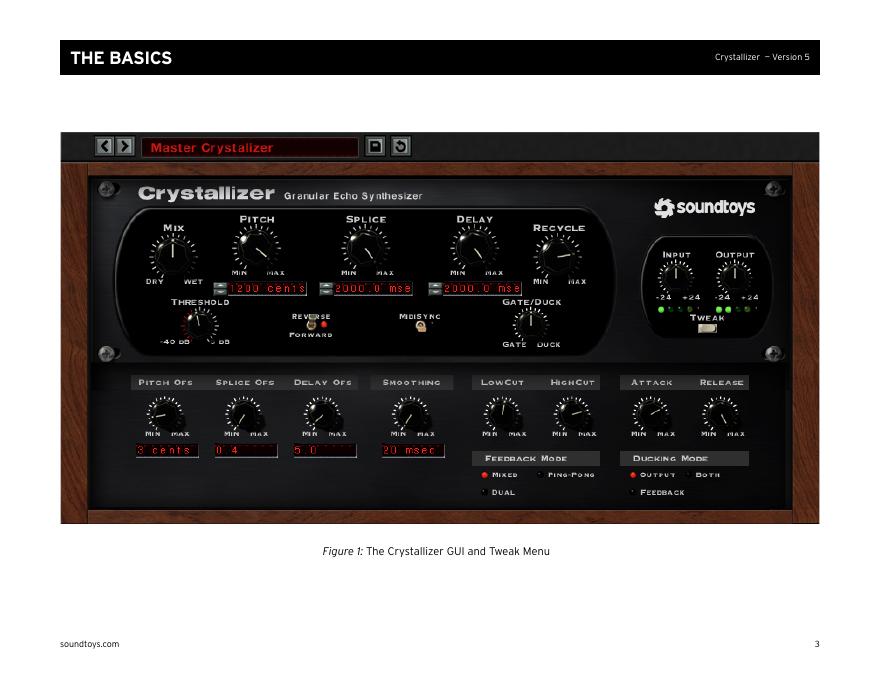Select Ping-Pong feedback mode

point(541,475)
